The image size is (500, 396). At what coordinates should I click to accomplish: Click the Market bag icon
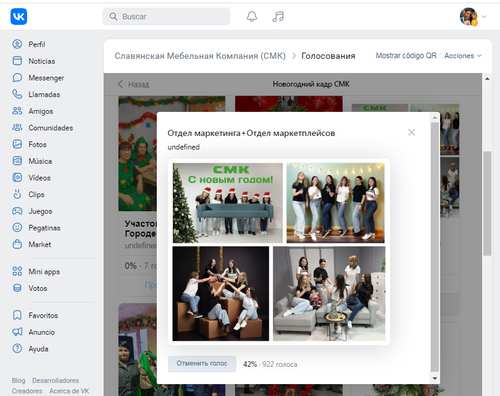point(17,244)
